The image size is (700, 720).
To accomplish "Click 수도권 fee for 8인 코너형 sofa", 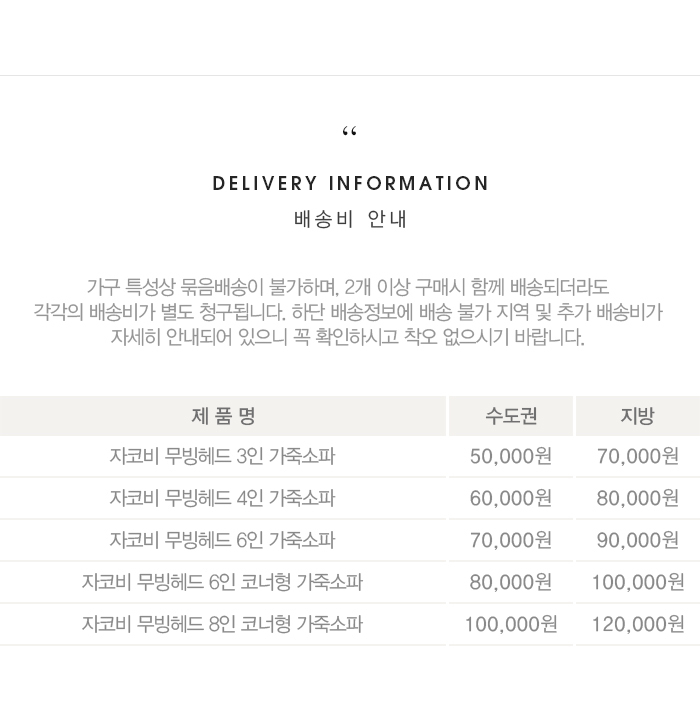I will coord(511,624).
